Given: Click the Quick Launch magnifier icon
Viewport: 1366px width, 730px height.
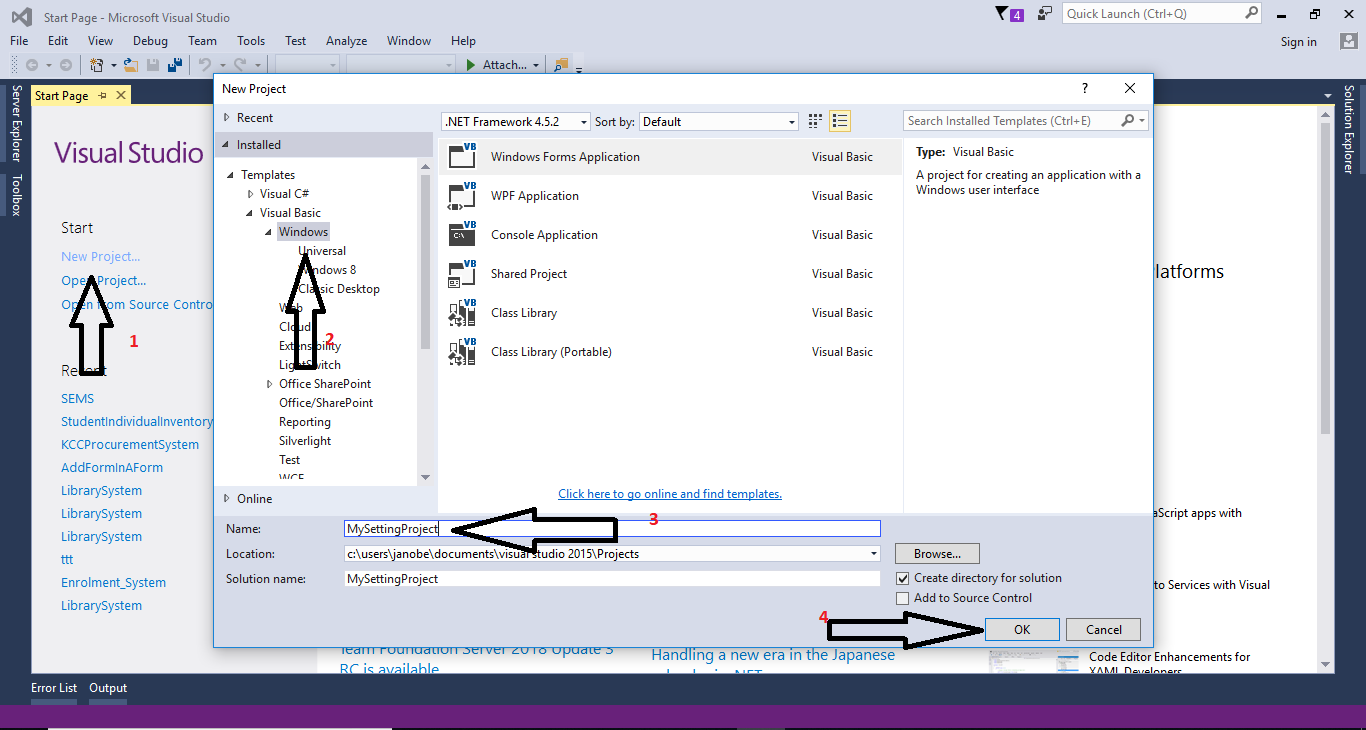Looking at the screenshot, I should 1251,13.
